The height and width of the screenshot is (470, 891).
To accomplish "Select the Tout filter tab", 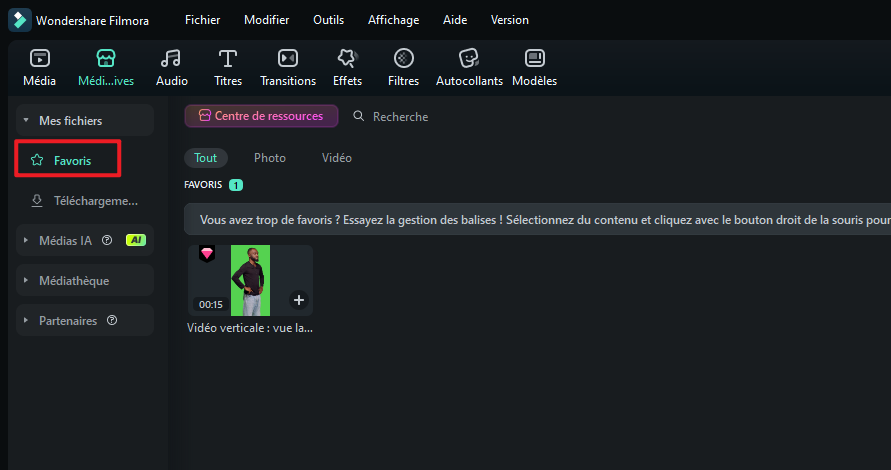I will tap(206, 158).
